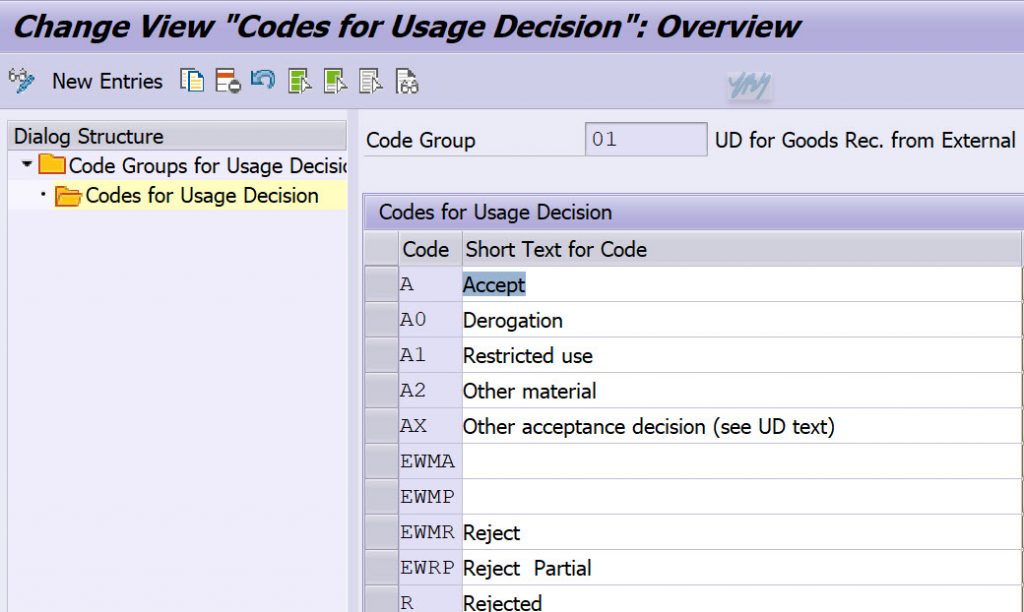
Task: Select row of code A0
Action: 381,319
